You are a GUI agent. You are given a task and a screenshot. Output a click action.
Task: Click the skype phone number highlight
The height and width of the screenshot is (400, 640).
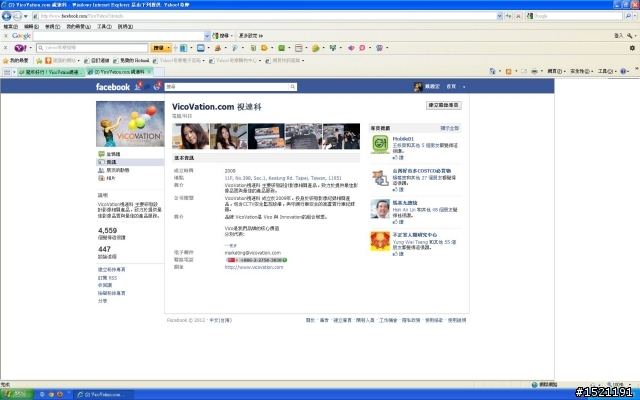(257, 260)
